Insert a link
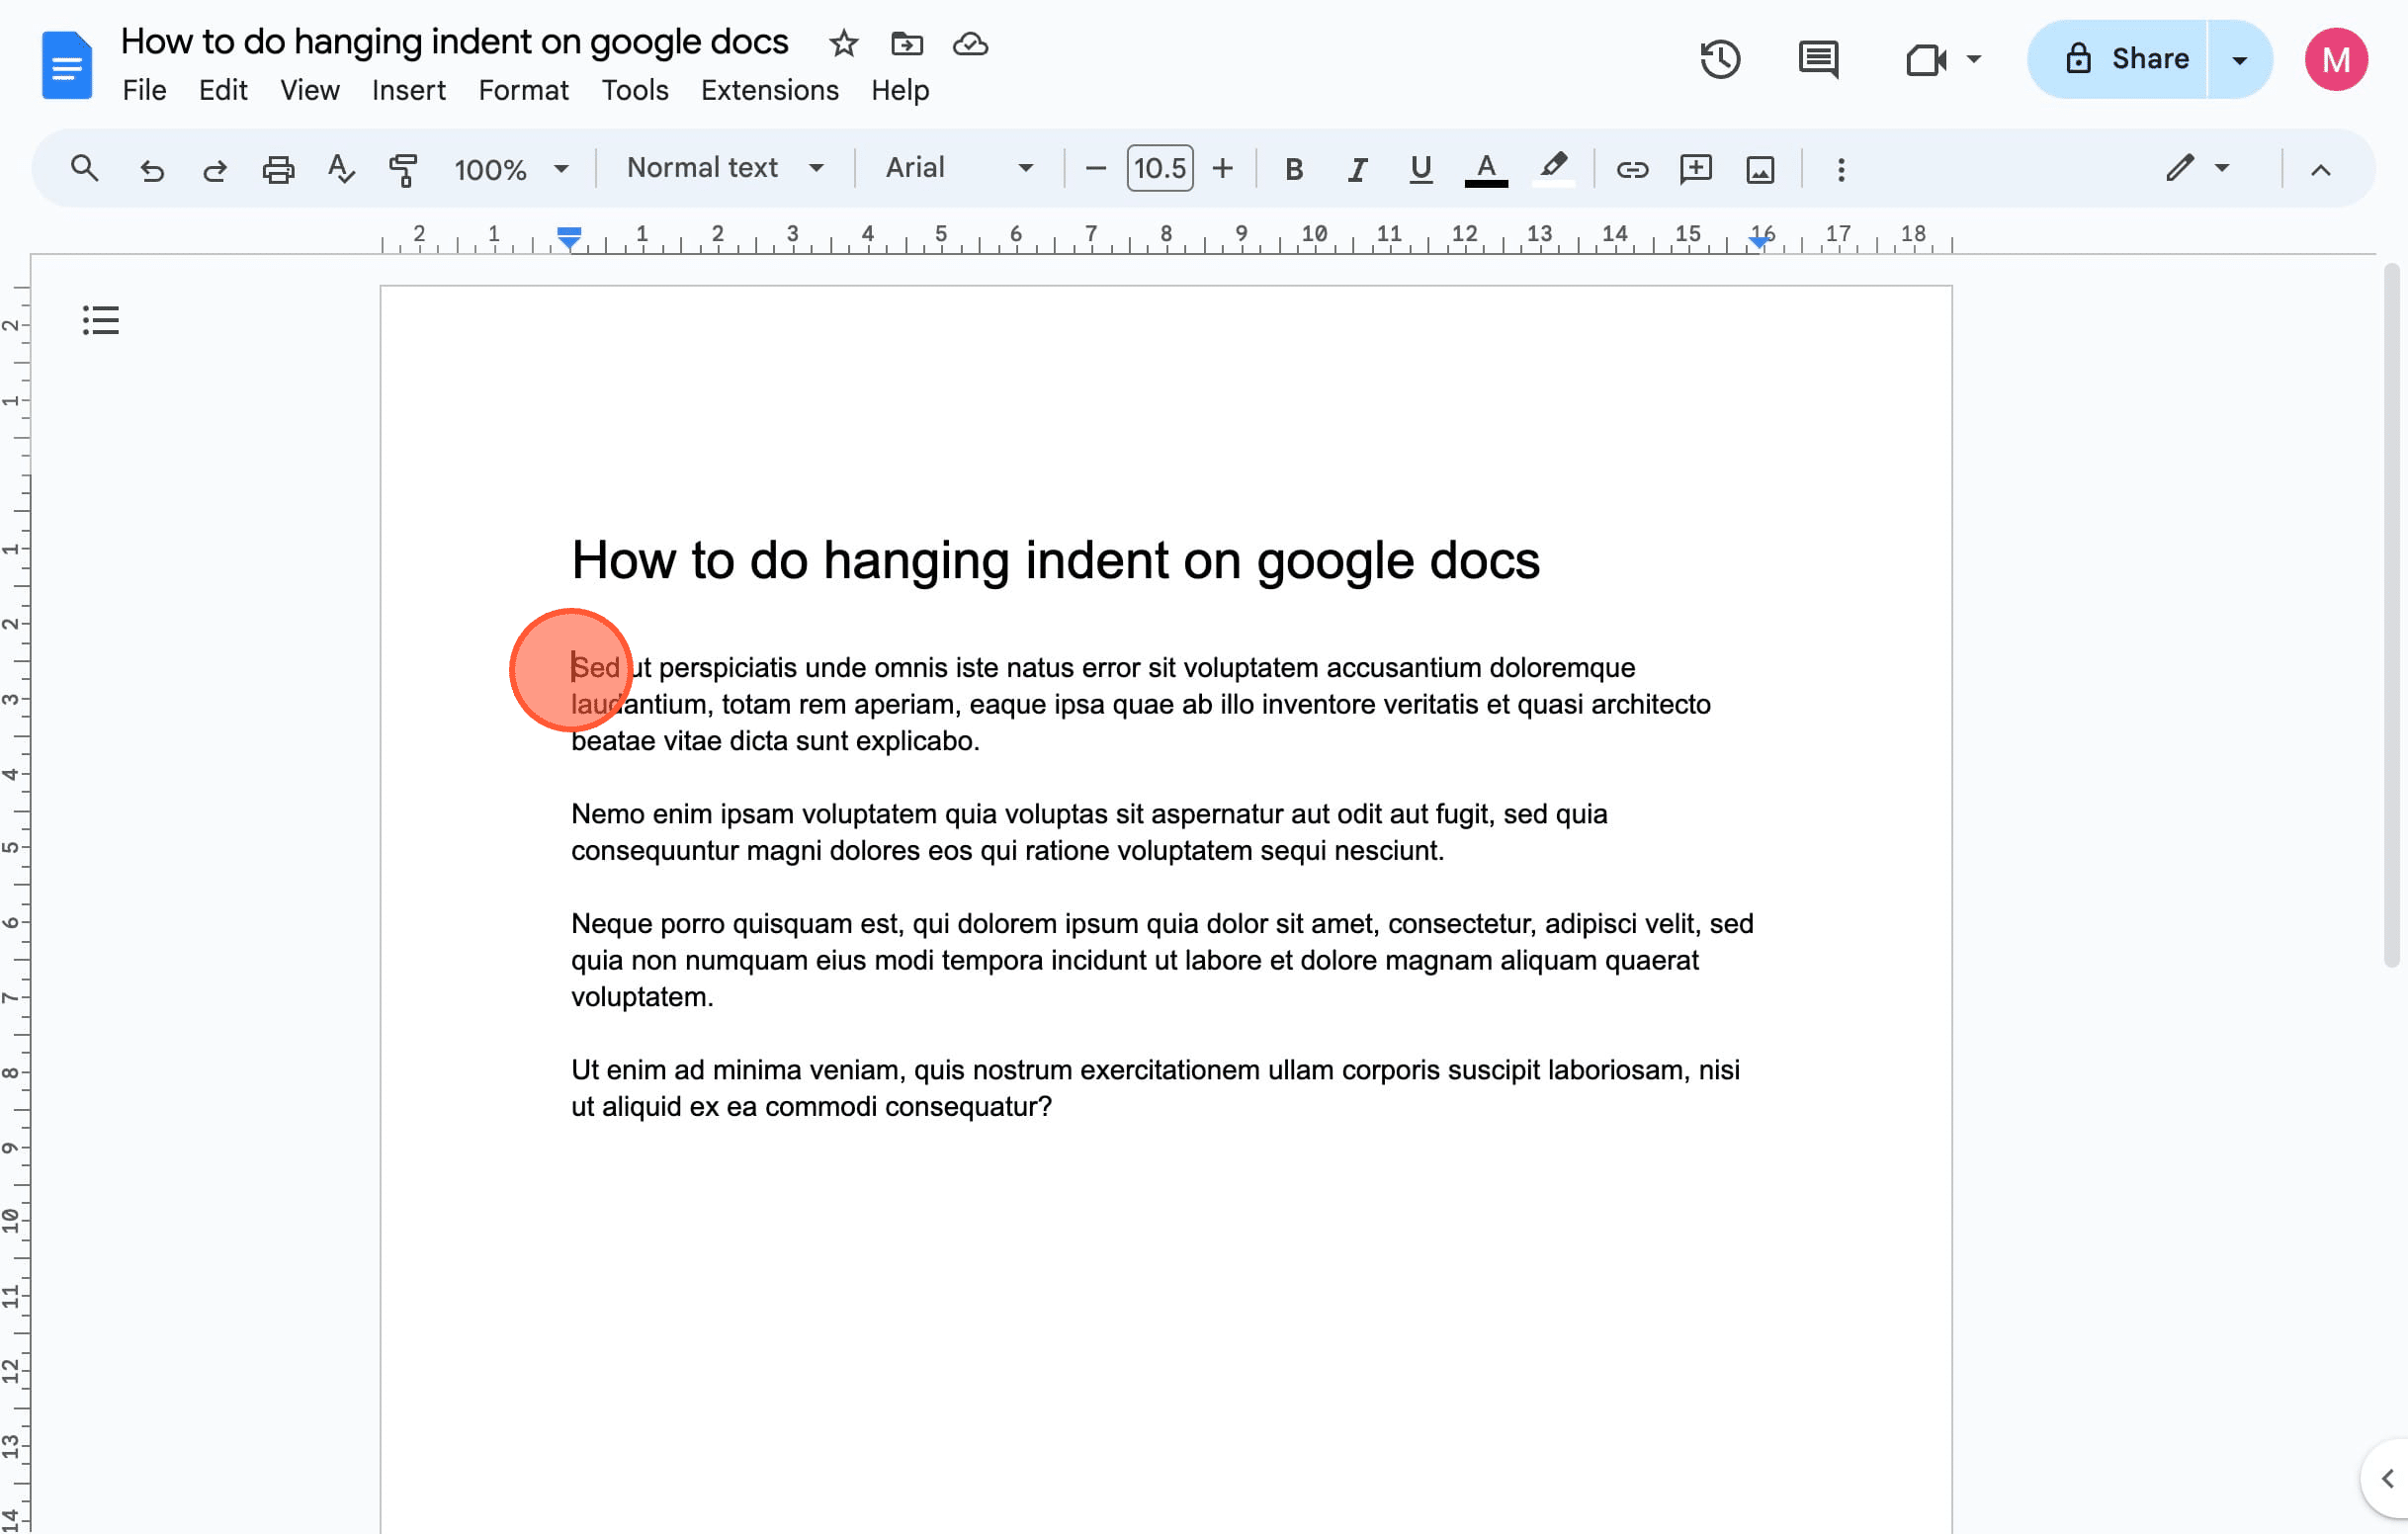This screenshot has width=2408, height=1534. tap(1632, 169)
